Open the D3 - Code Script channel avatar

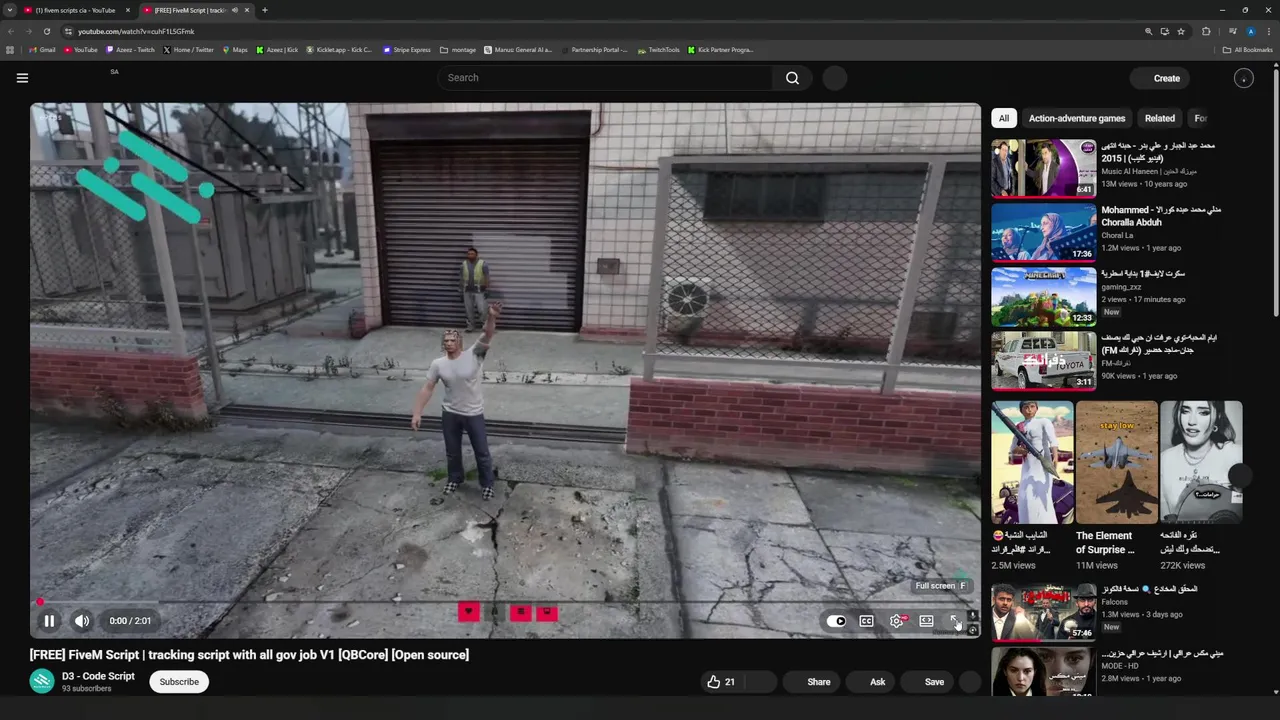coord(42,681)
